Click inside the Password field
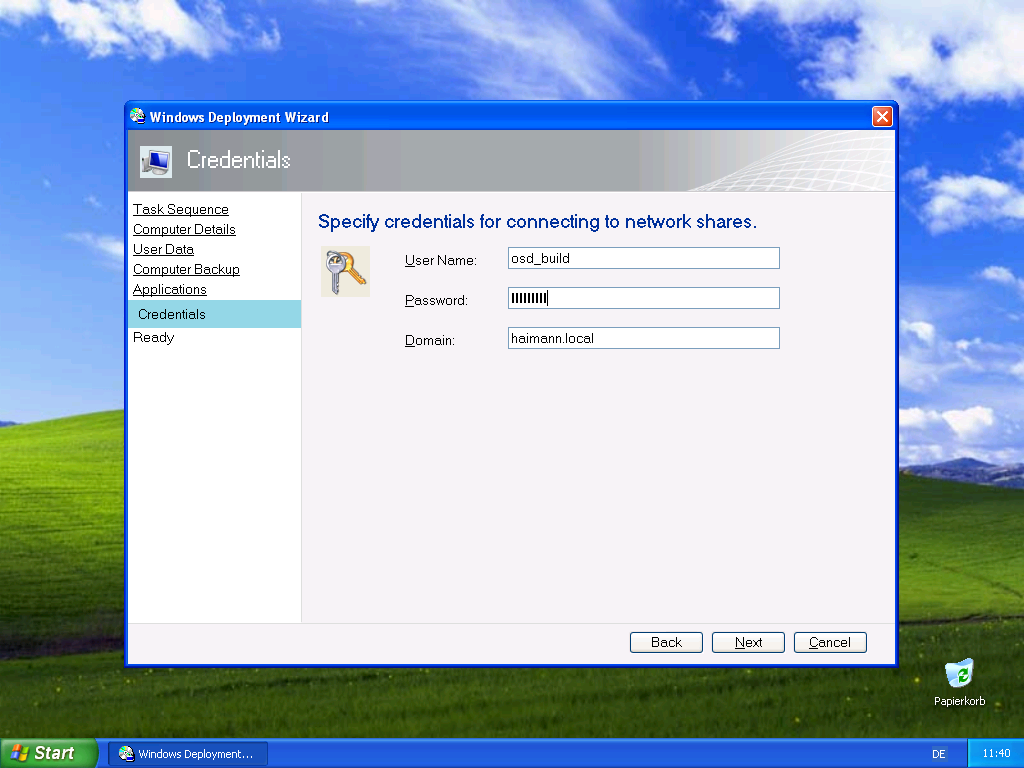 (644, 298)
